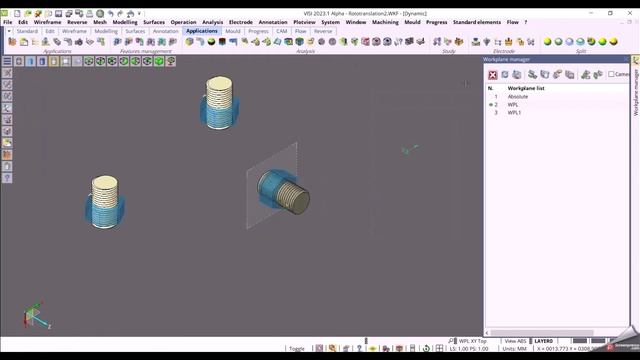The image size is (640, 360).
Task: Click the LAYER0 status field
Action: click(x=543, y=341)
